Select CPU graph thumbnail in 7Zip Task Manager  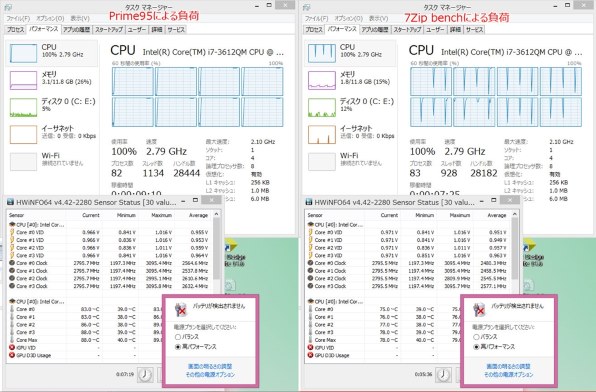click(x=322, y=53)
